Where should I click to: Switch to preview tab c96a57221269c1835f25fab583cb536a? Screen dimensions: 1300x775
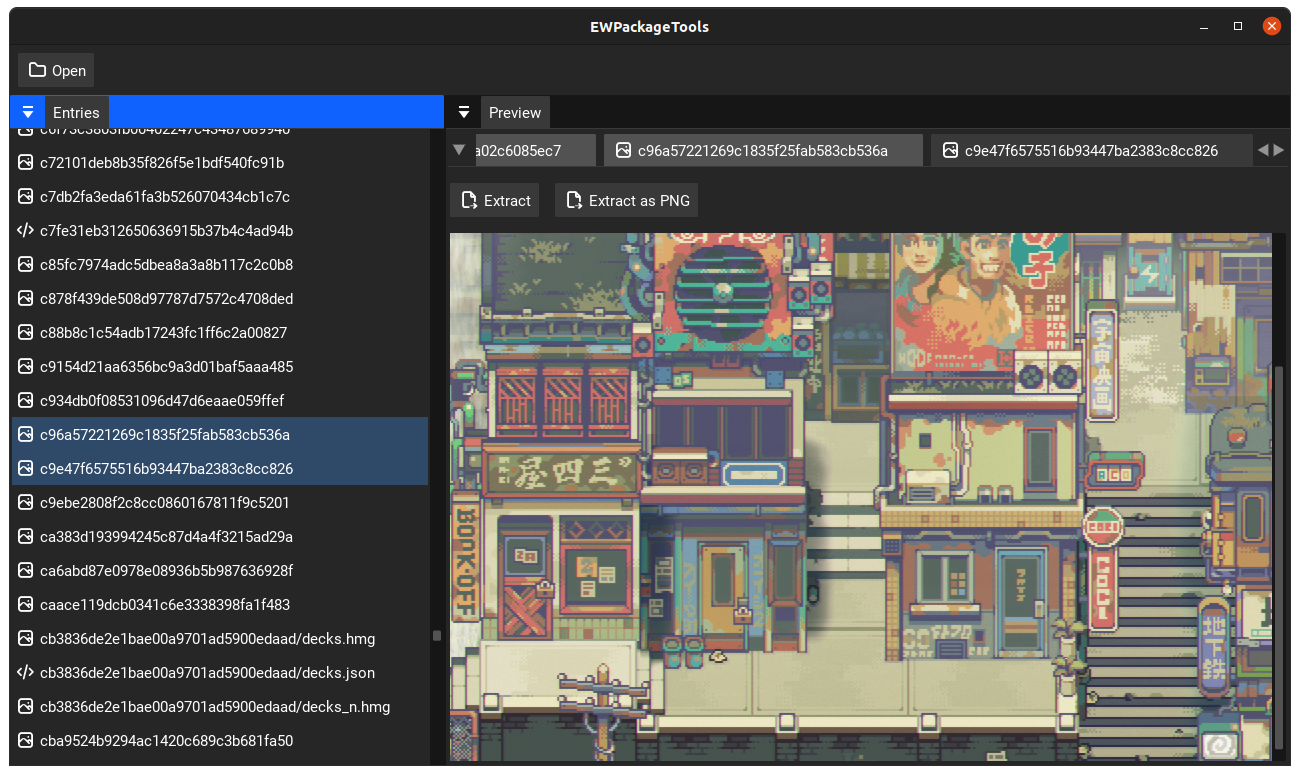[x=763, y=150]
